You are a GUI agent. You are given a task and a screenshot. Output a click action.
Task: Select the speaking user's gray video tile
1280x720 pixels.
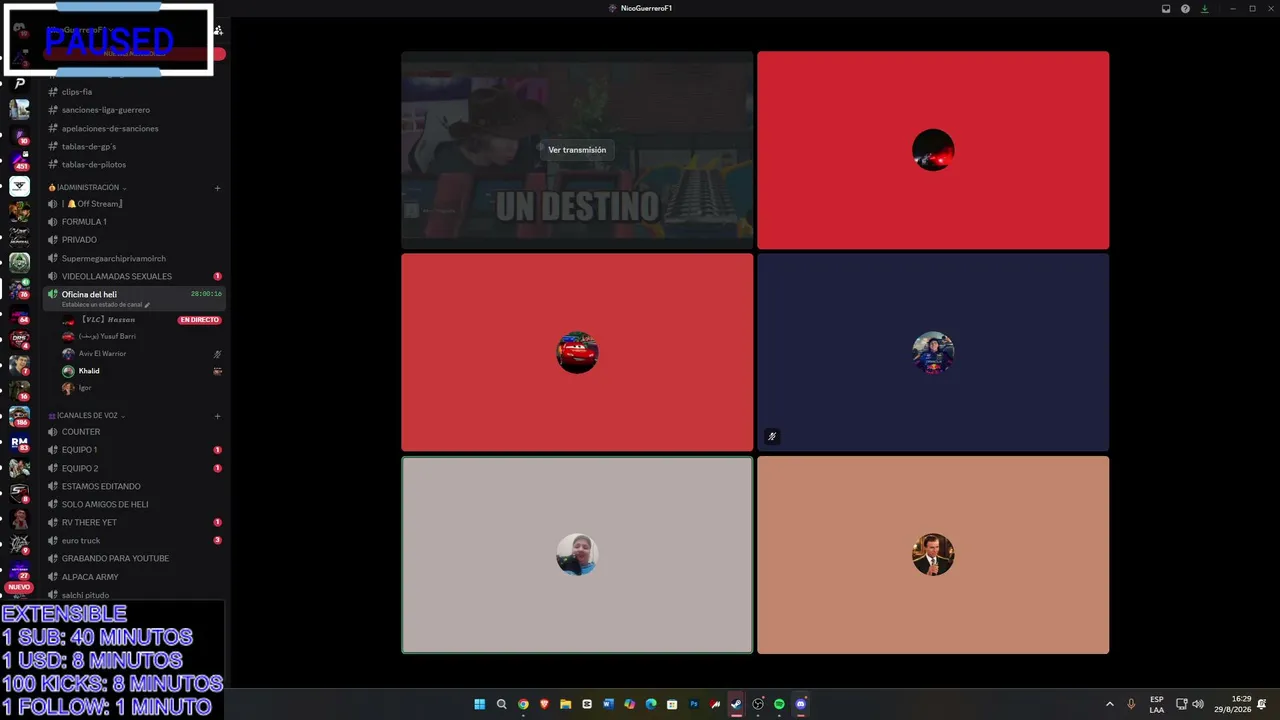click(x=577, y=555)
